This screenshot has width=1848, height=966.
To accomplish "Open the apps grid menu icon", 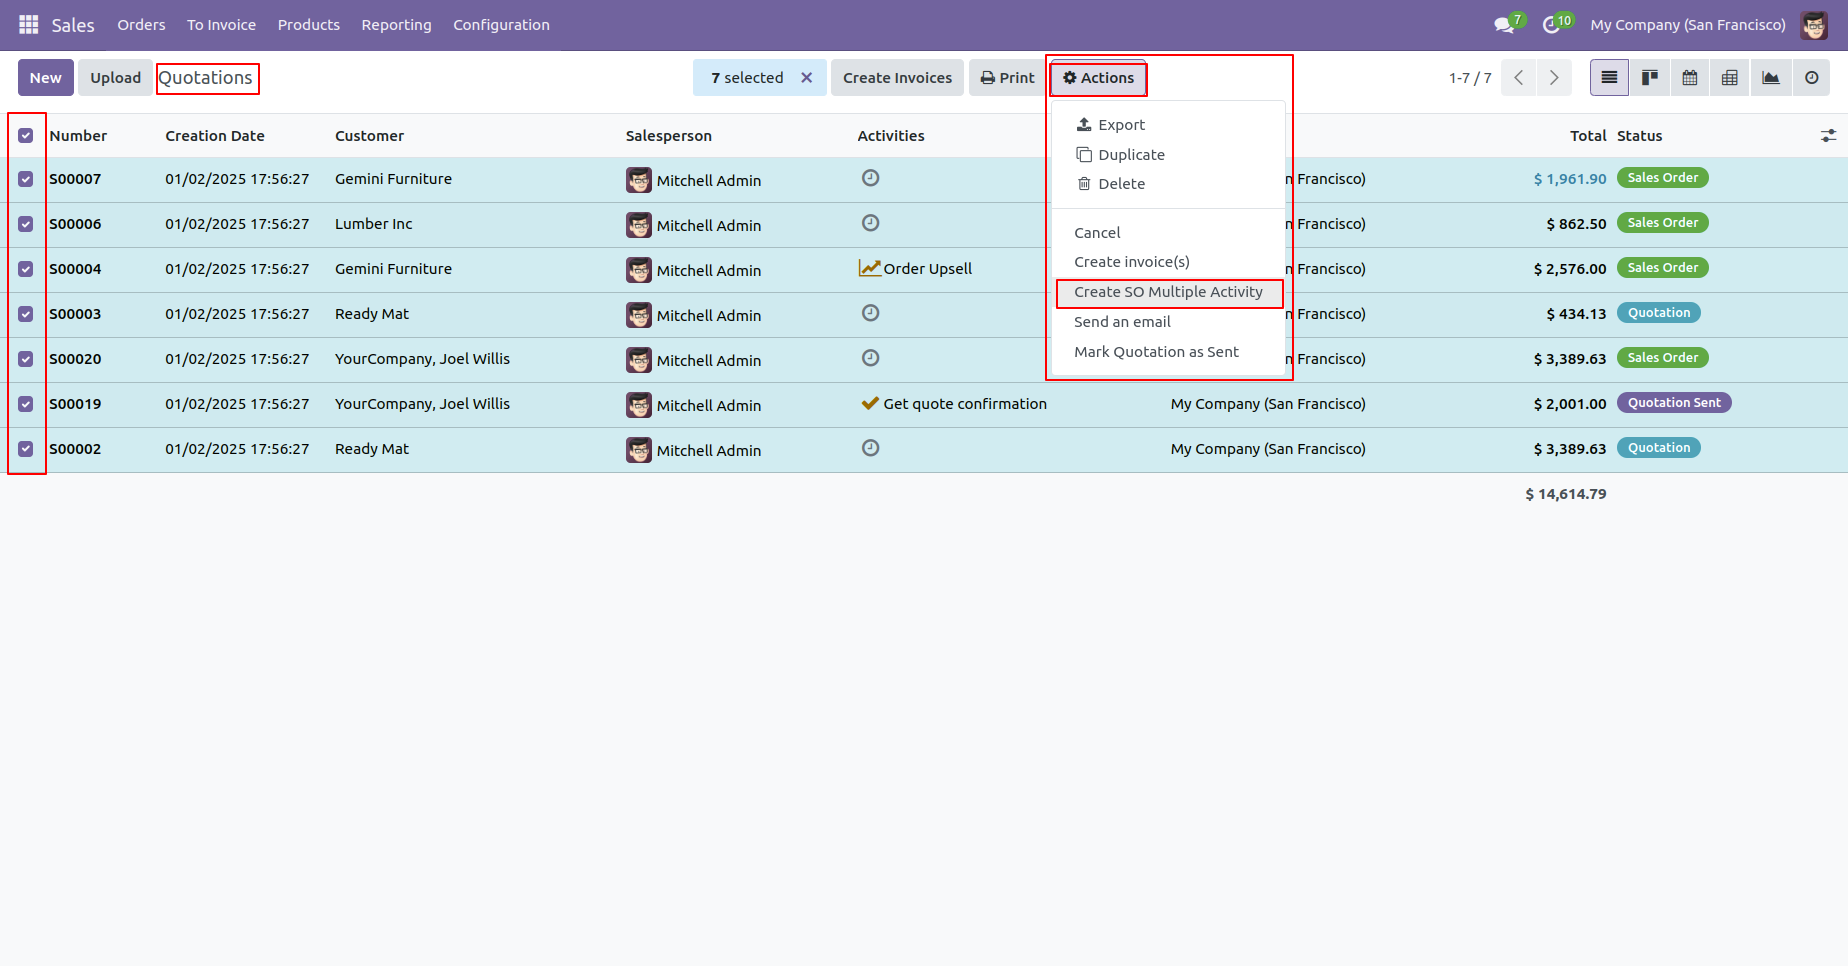I will coord(28,24).
